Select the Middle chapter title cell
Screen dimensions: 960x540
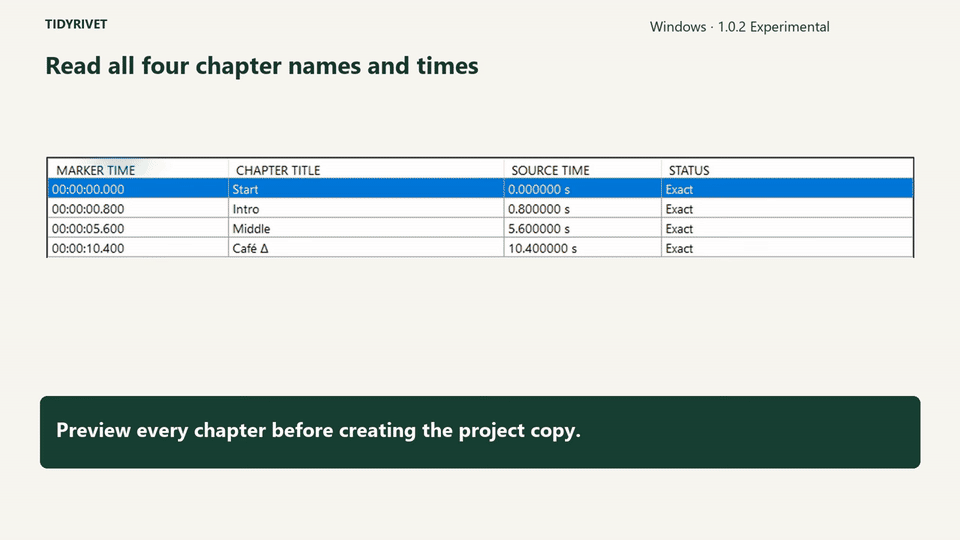366,228
